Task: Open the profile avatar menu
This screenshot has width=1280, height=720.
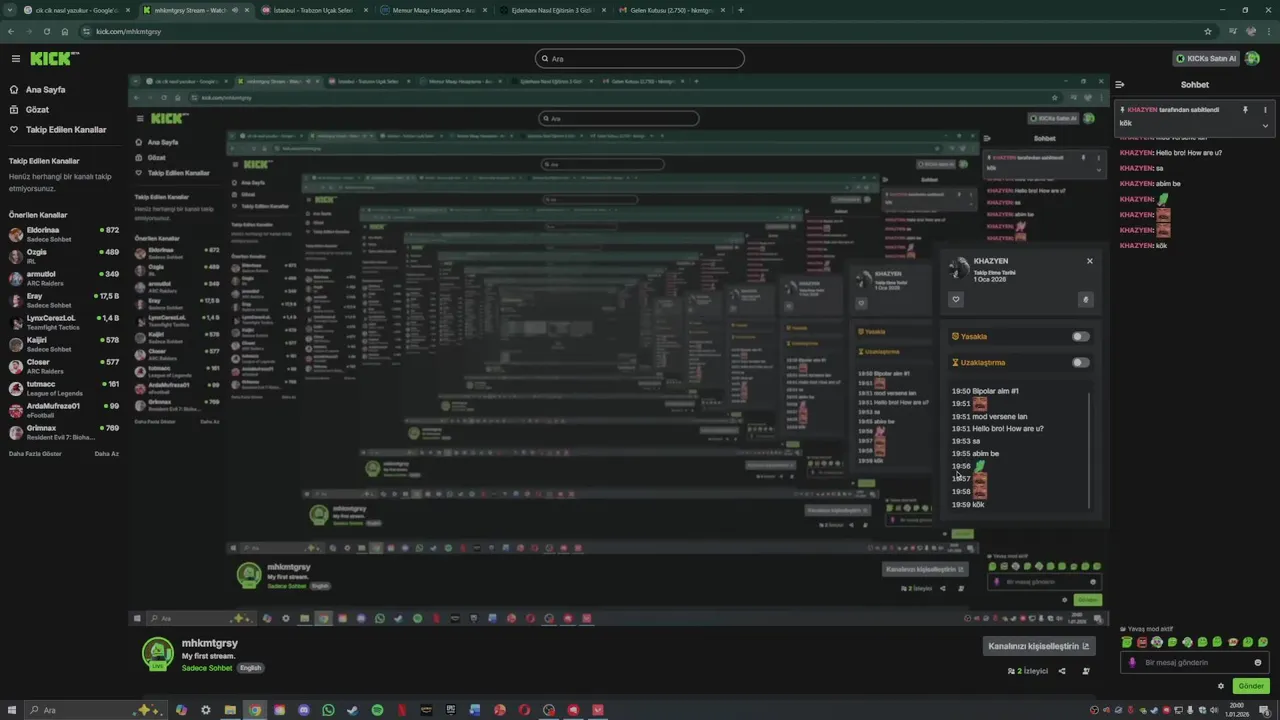Action: point(1252,59)
